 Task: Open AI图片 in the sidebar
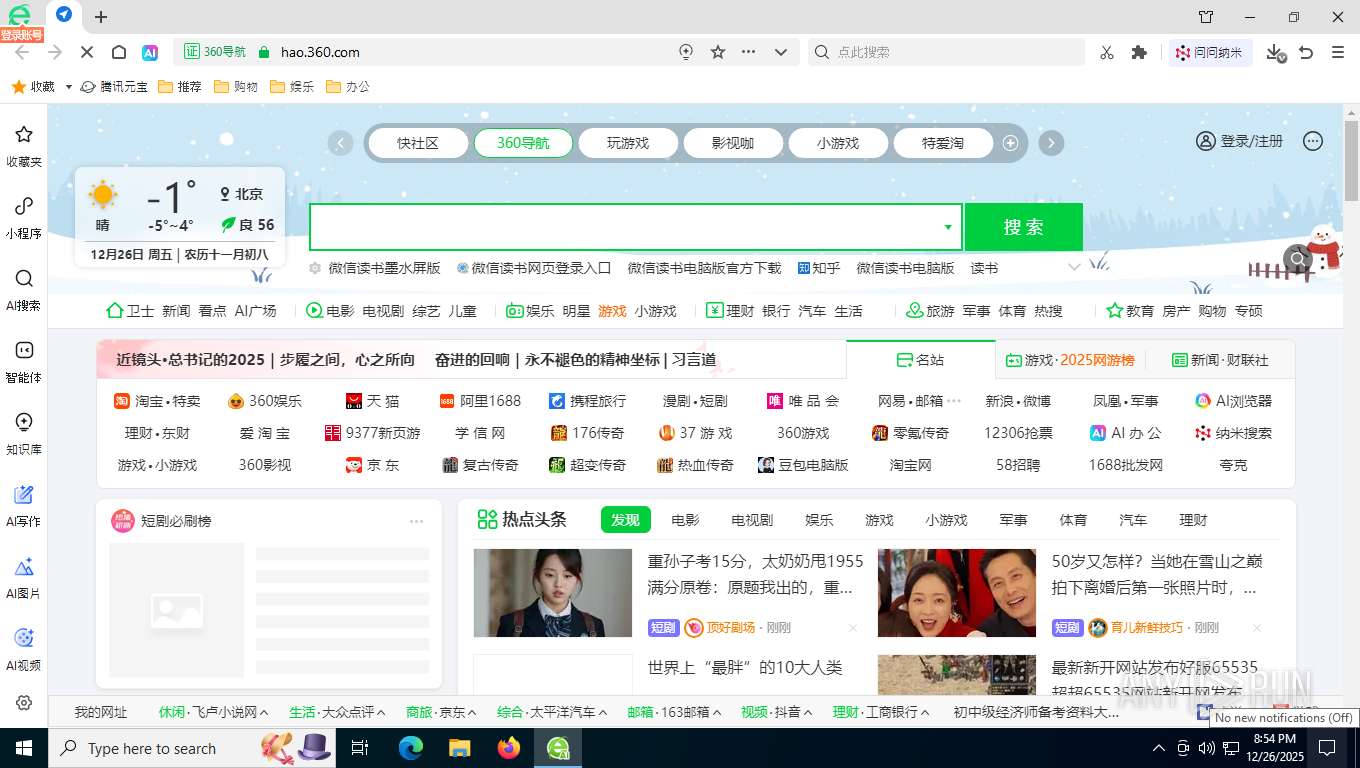coord(24,578)
